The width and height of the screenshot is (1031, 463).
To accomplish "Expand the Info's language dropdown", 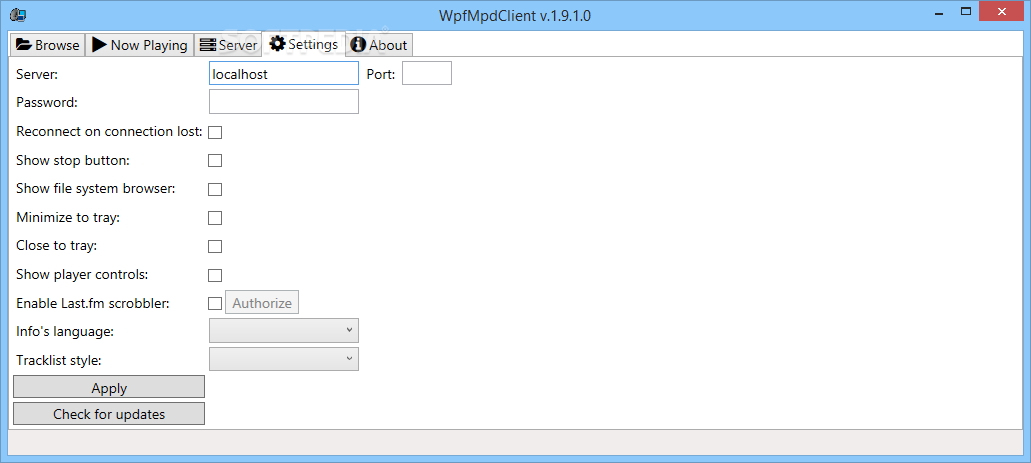I will click(283, 331).
